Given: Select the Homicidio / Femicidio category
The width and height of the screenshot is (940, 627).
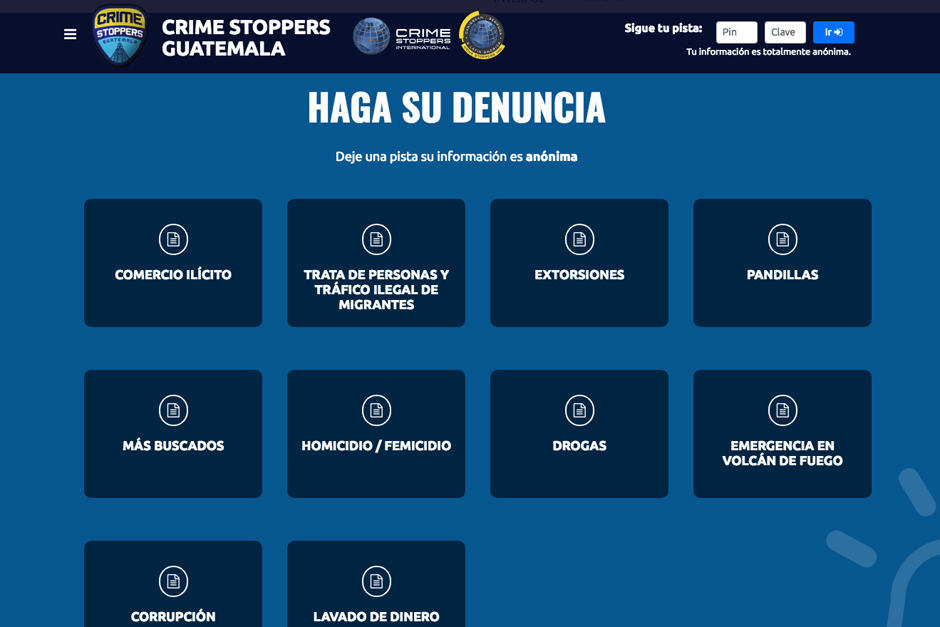Looking at the screenshot, I should [x=376, y=446].
